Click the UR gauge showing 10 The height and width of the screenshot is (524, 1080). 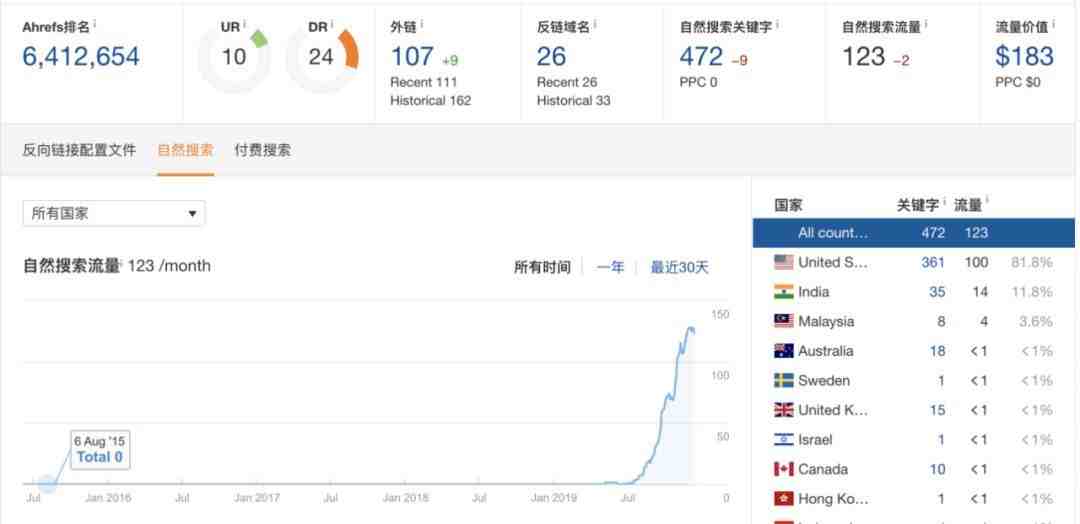233,57
